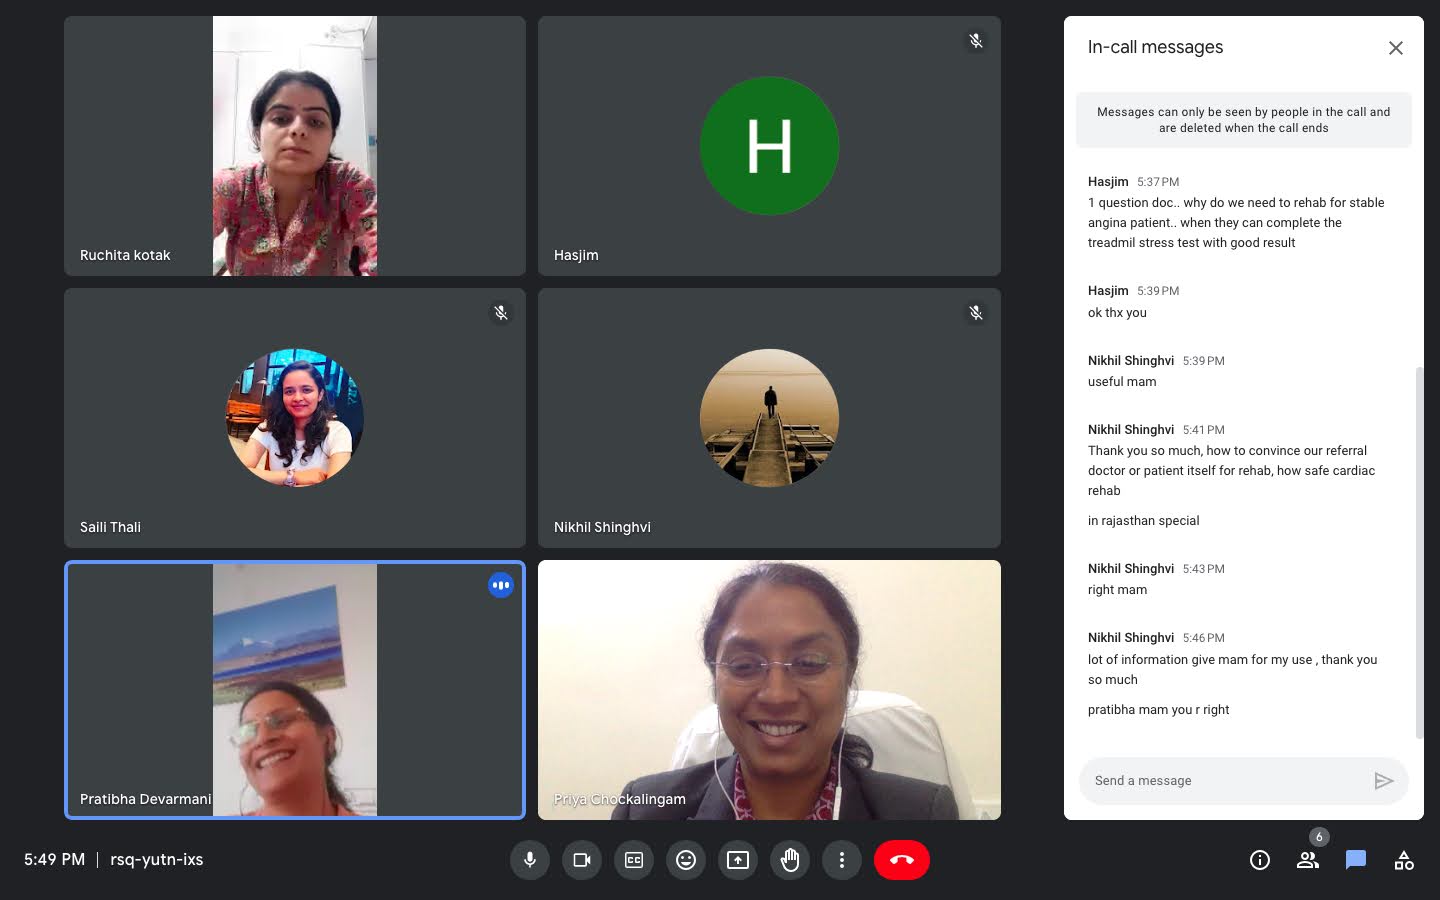Click the muted mic icon on Hasjim tile

[976, 41]
